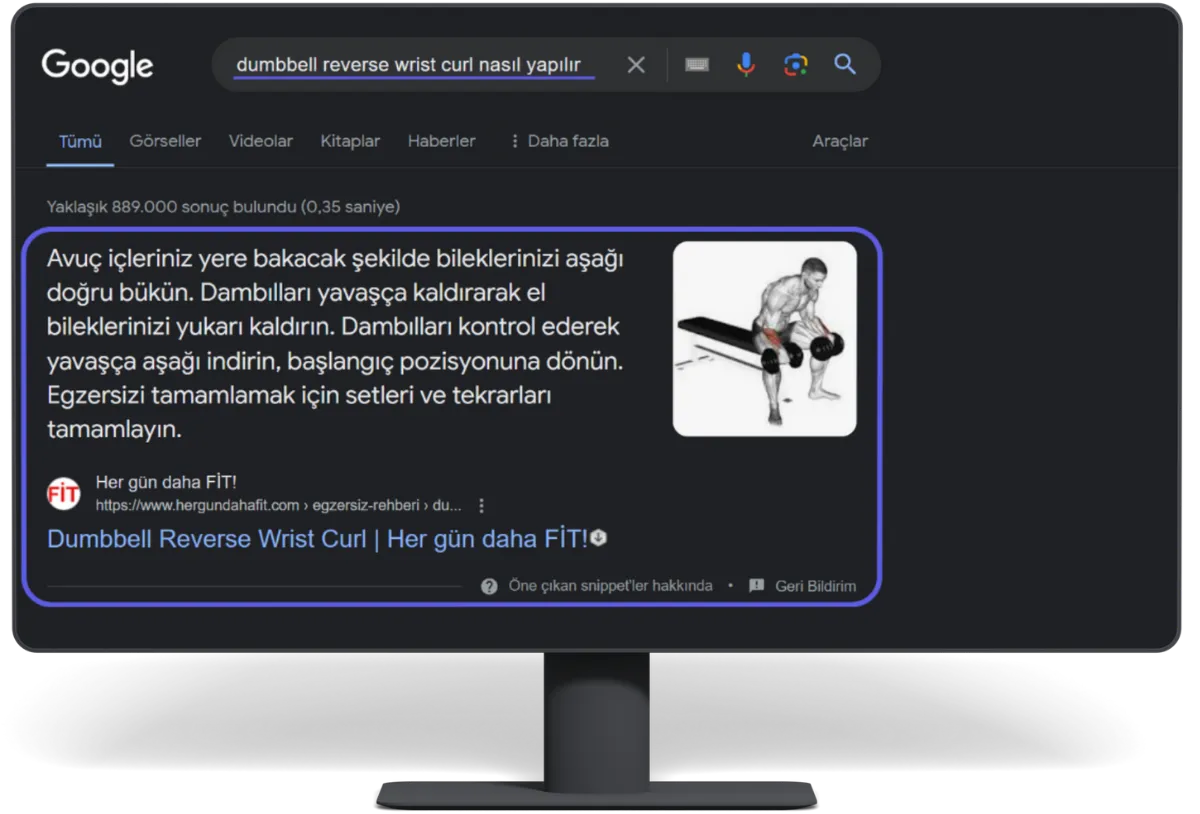This screenshot has width=1200, height=814.
Task: Select the Tümü tab
Action: point(80,141)
